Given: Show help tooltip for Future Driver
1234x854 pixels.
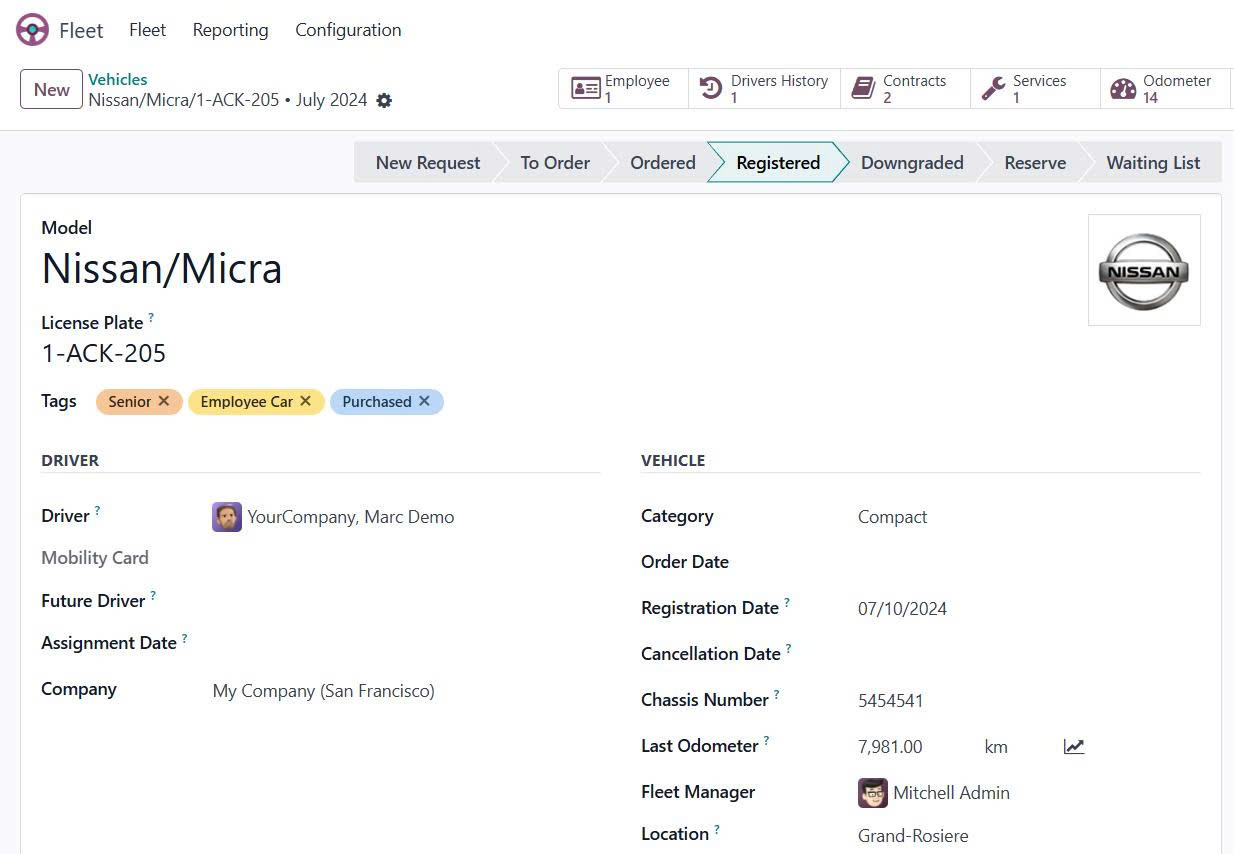Looking at the screenshot, I should tap(153, 595).
